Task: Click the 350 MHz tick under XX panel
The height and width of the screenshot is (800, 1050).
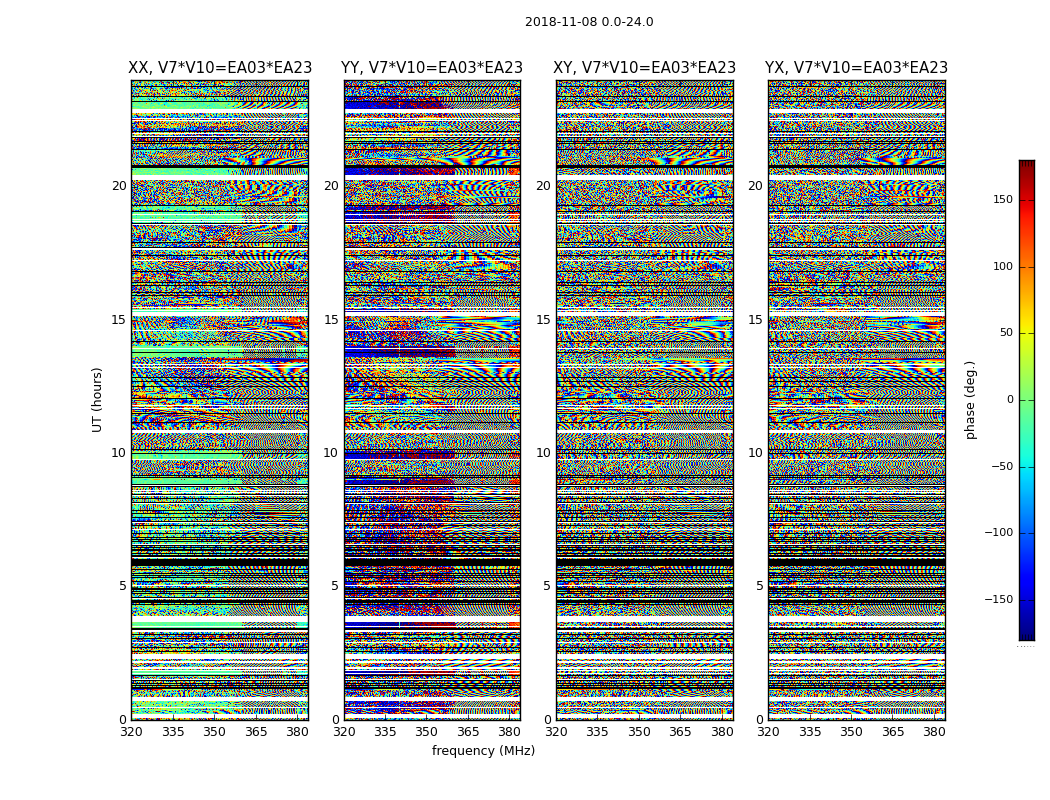Action: (x=214, y=732)
